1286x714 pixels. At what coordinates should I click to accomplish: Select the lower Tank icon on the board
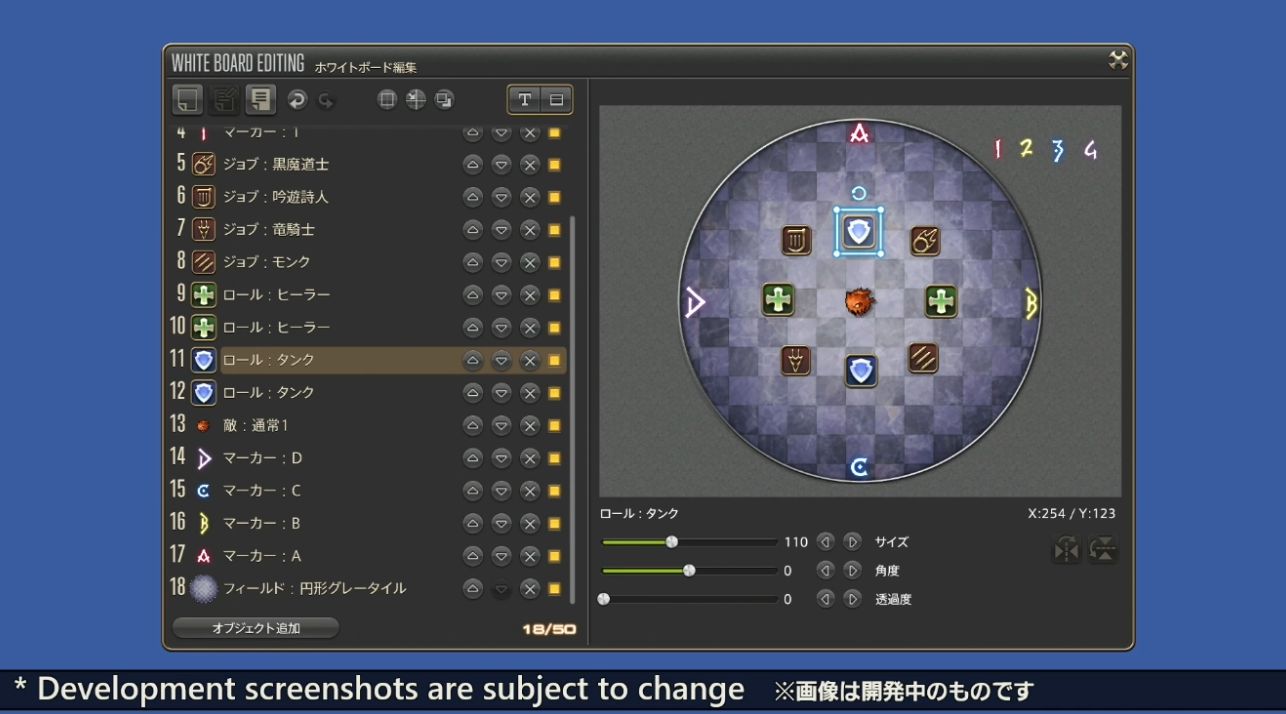tap(861, 371)
